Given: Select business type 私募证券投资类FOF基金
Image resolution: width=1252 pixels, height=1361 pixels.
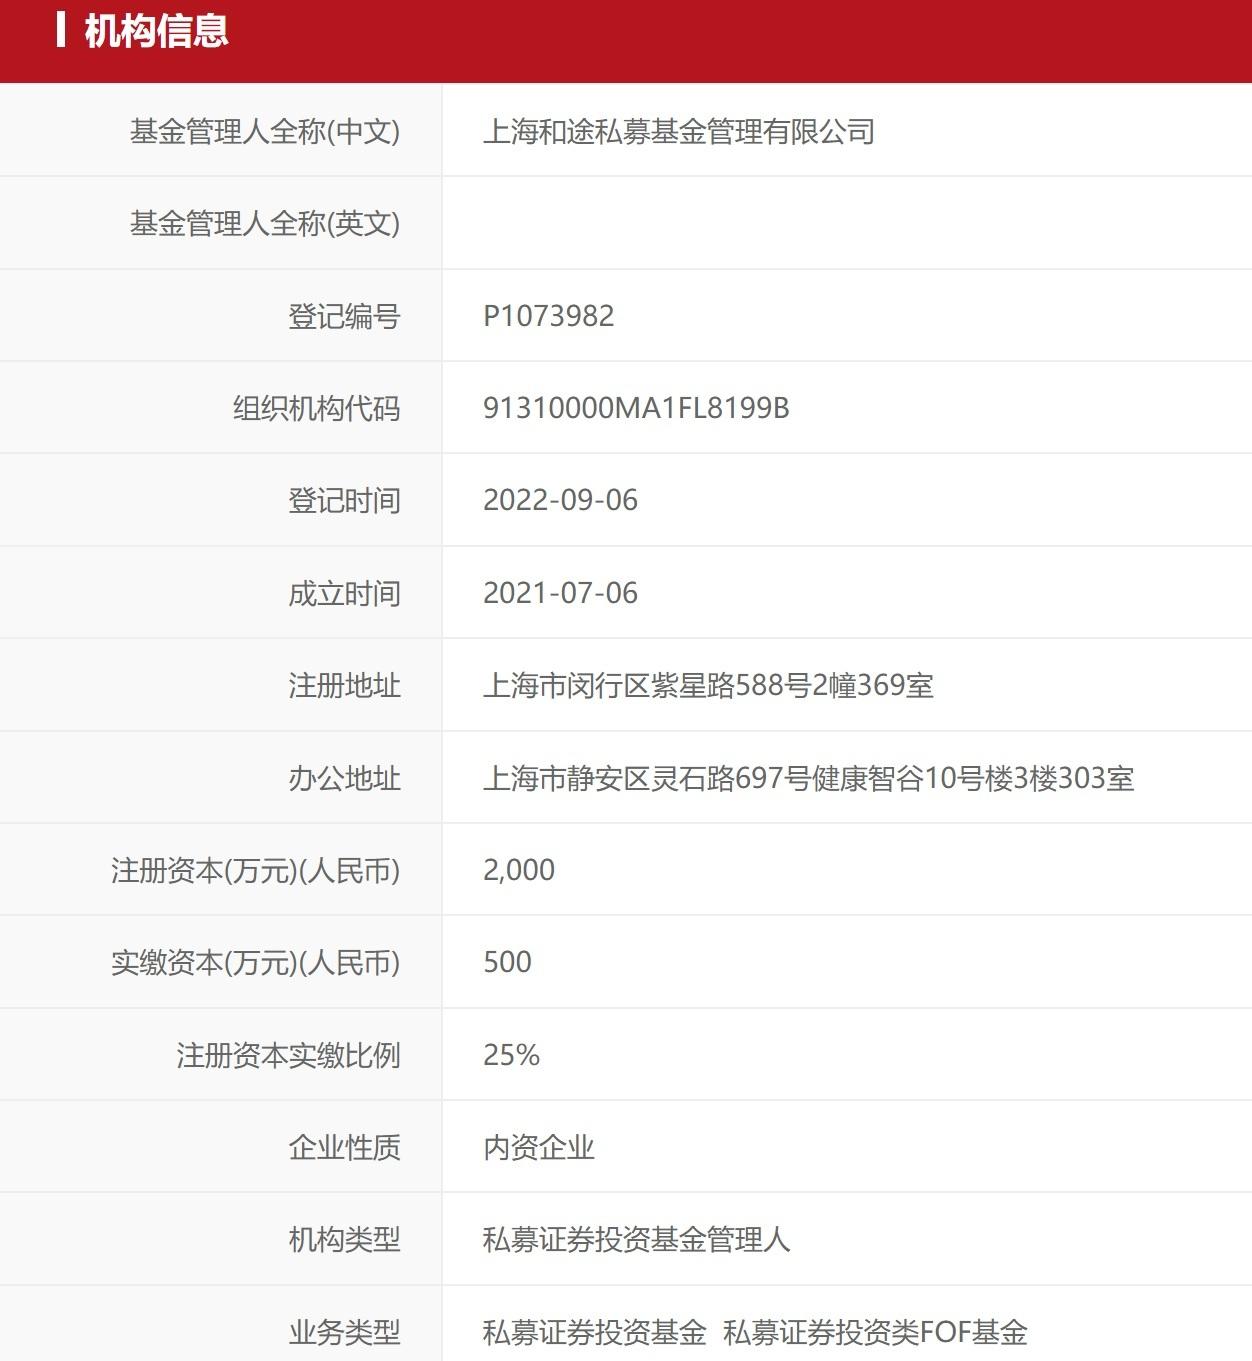Looking at the screenshot, I should click(x=876, y=1333).
